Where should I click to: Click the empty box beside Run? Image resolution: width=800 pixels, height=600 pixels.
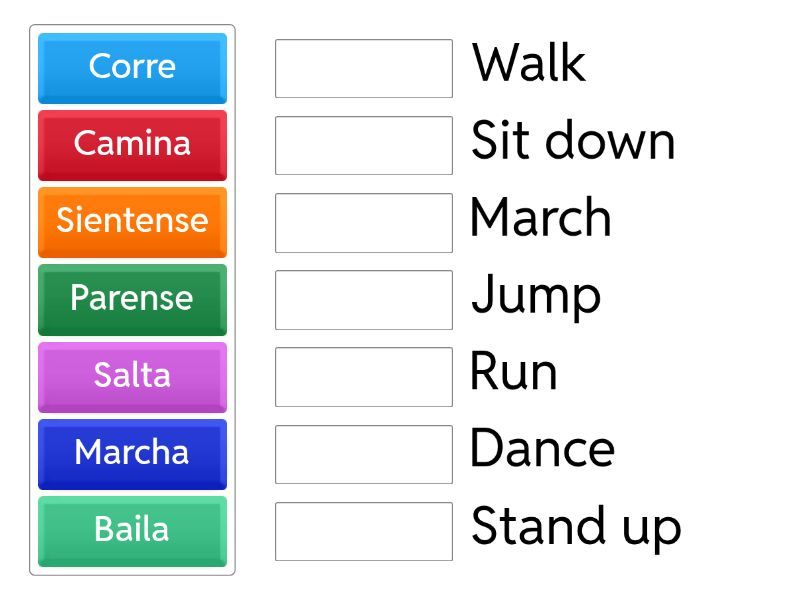[364, 377]
